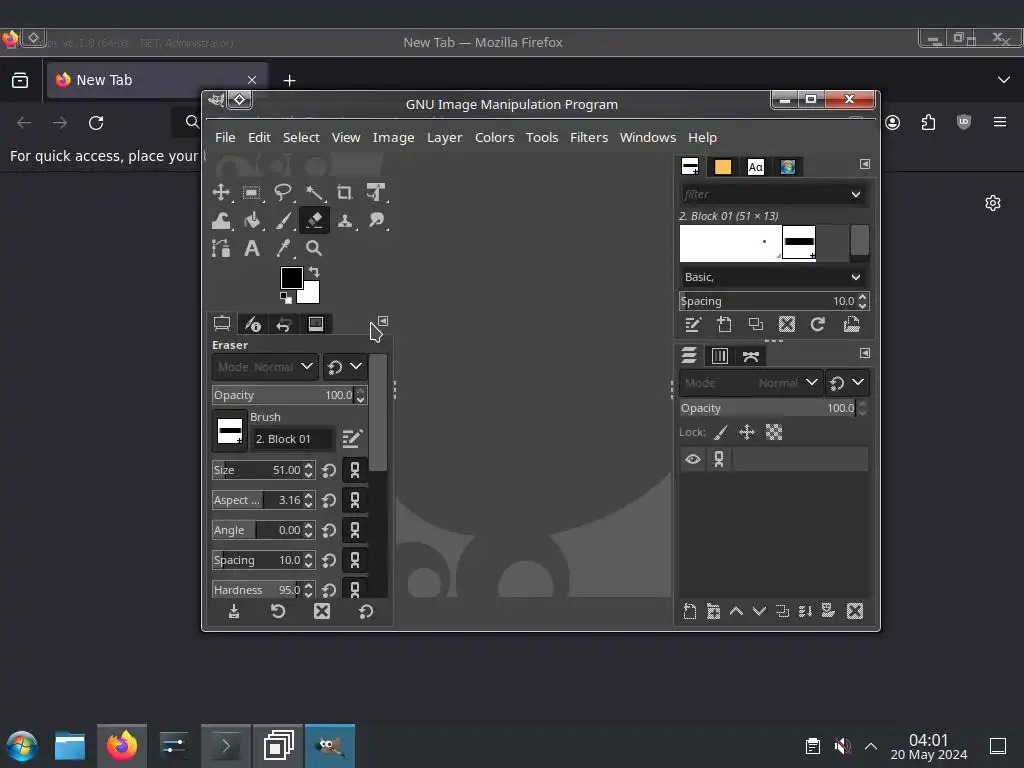Select the Smudge tool
This screenshot has width=1024, height=768.
tap(376, 221)
